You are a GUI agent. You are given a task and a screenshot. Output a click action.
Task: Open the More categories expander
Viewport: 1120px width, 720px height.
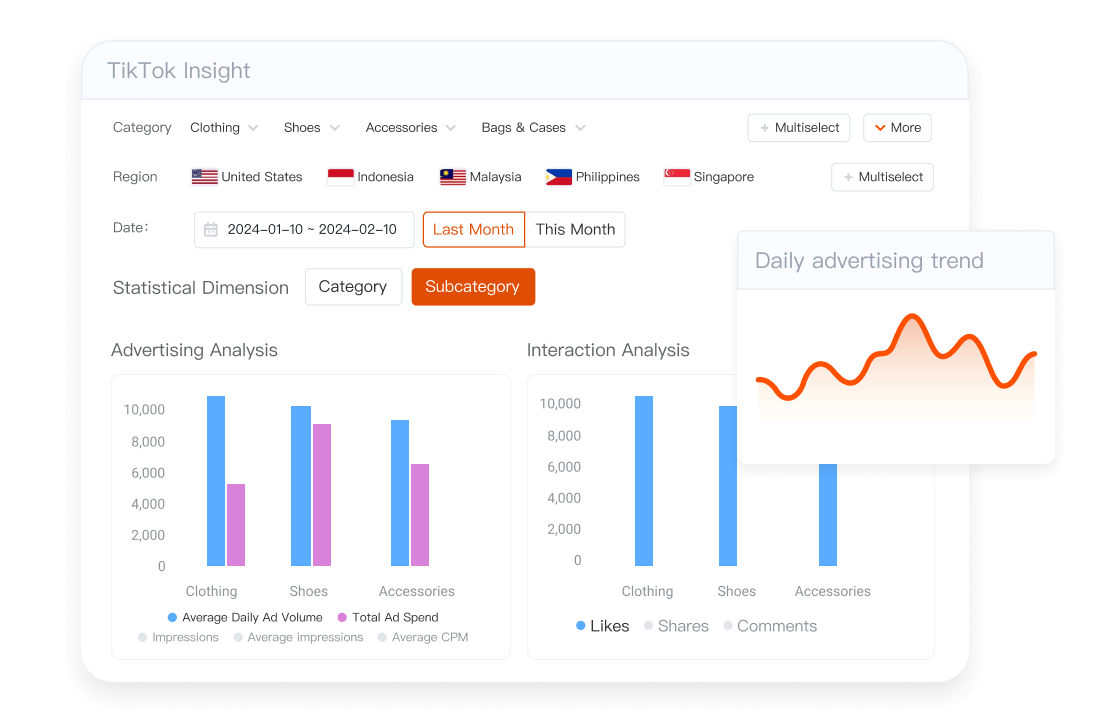898,128
